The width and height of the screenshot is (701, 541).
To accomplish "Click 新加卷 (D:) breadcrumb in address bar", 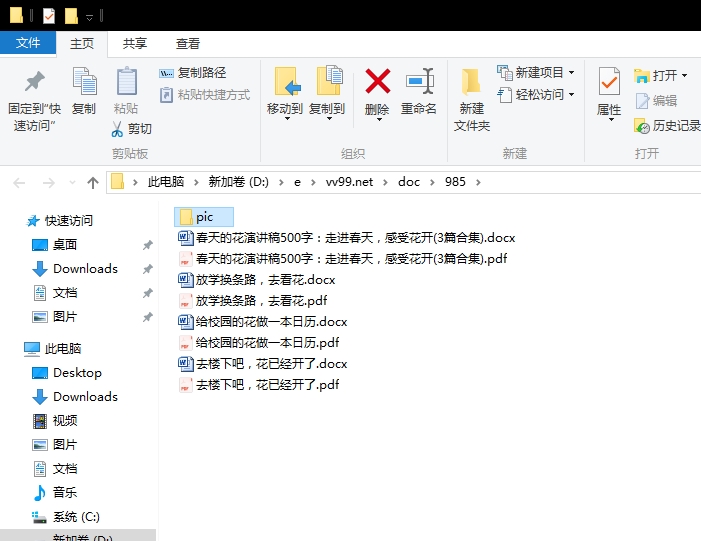I will (x=238, y=182).
